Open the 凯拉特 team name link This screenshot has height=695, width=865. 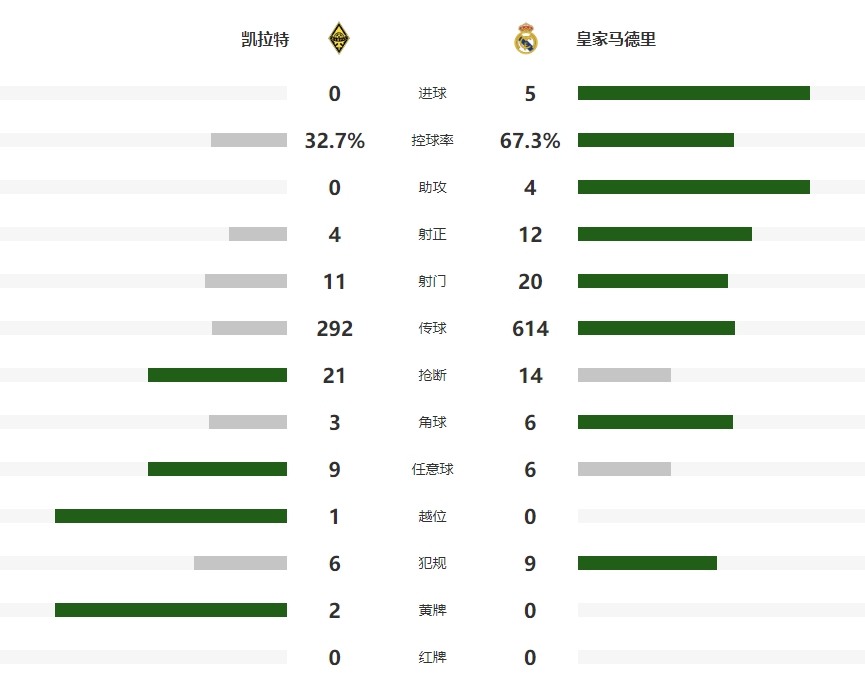click(x=265, y=40)
